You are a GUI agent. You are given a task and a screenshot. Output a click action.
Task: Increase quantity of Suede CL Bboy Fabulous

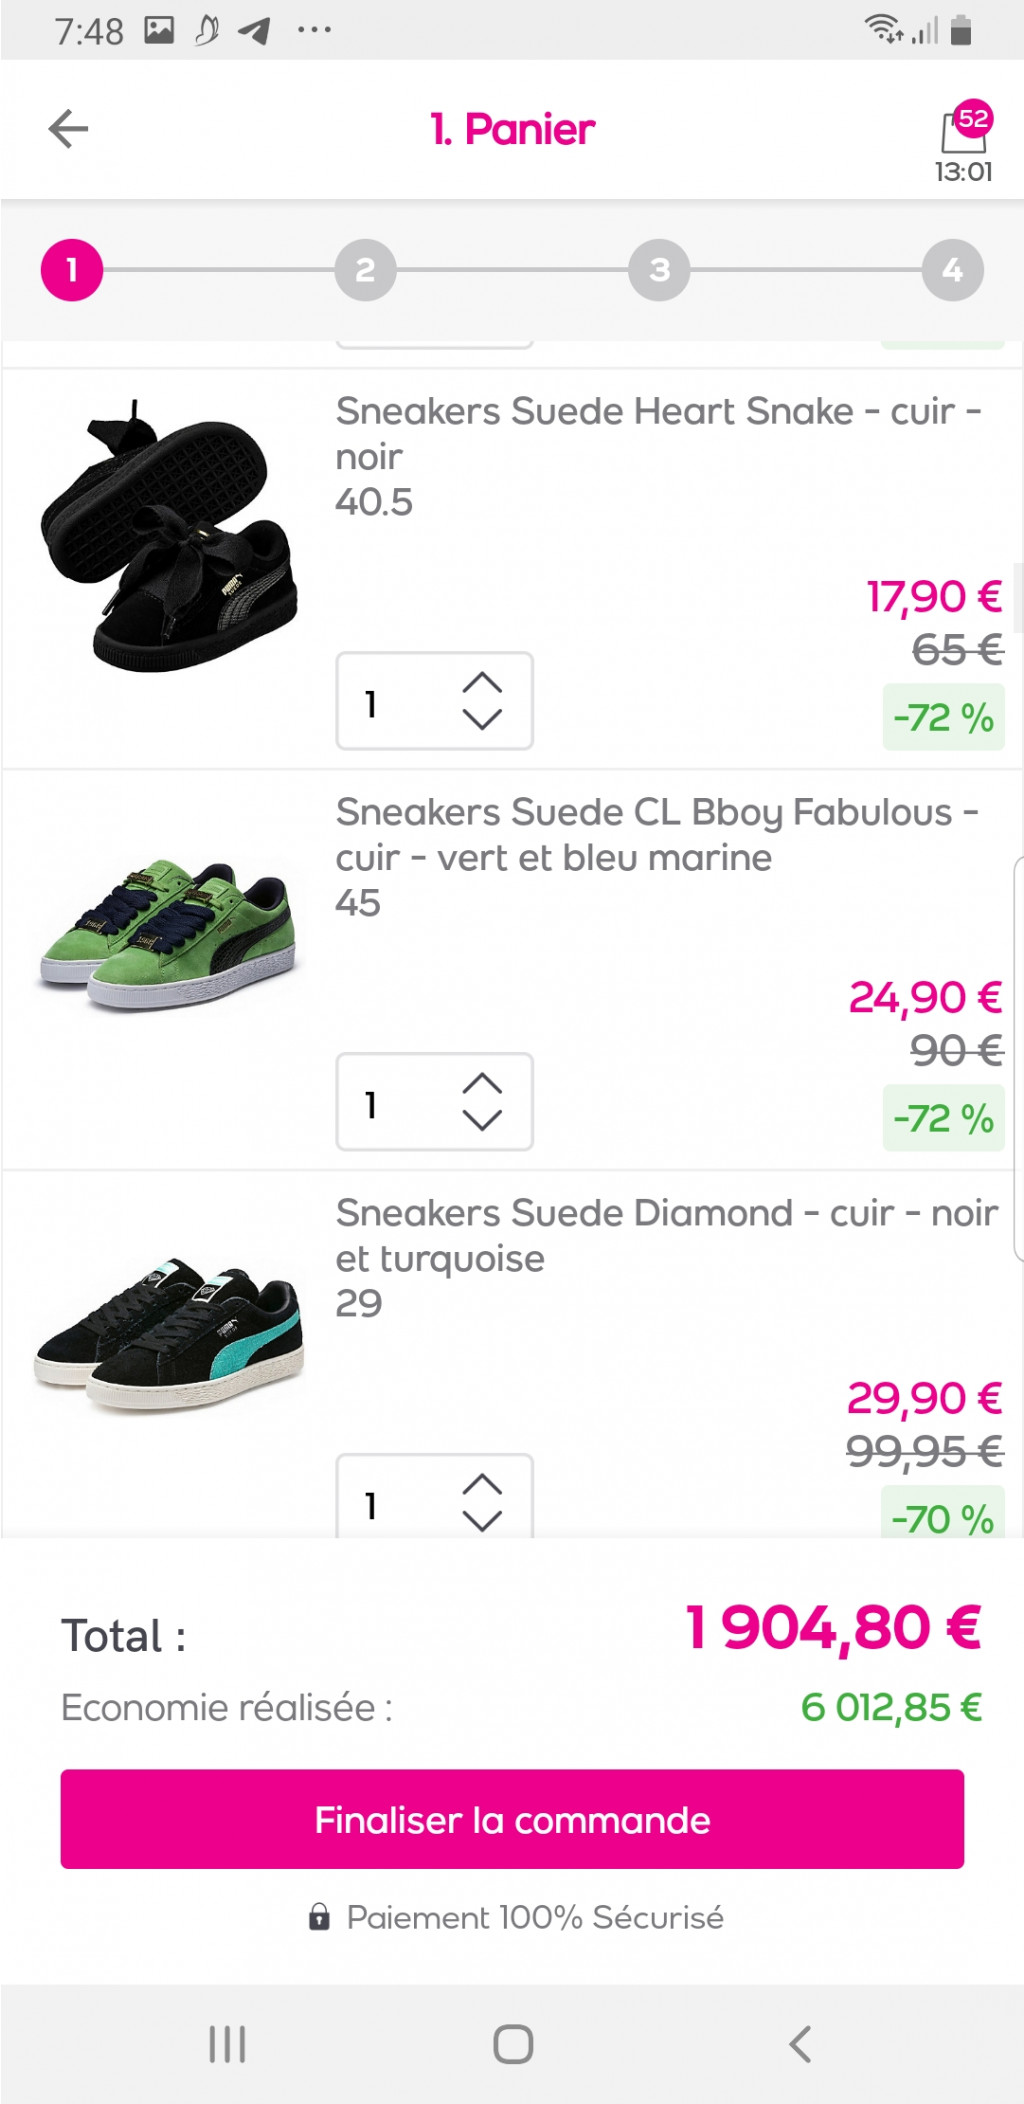tap(482, 1084)
